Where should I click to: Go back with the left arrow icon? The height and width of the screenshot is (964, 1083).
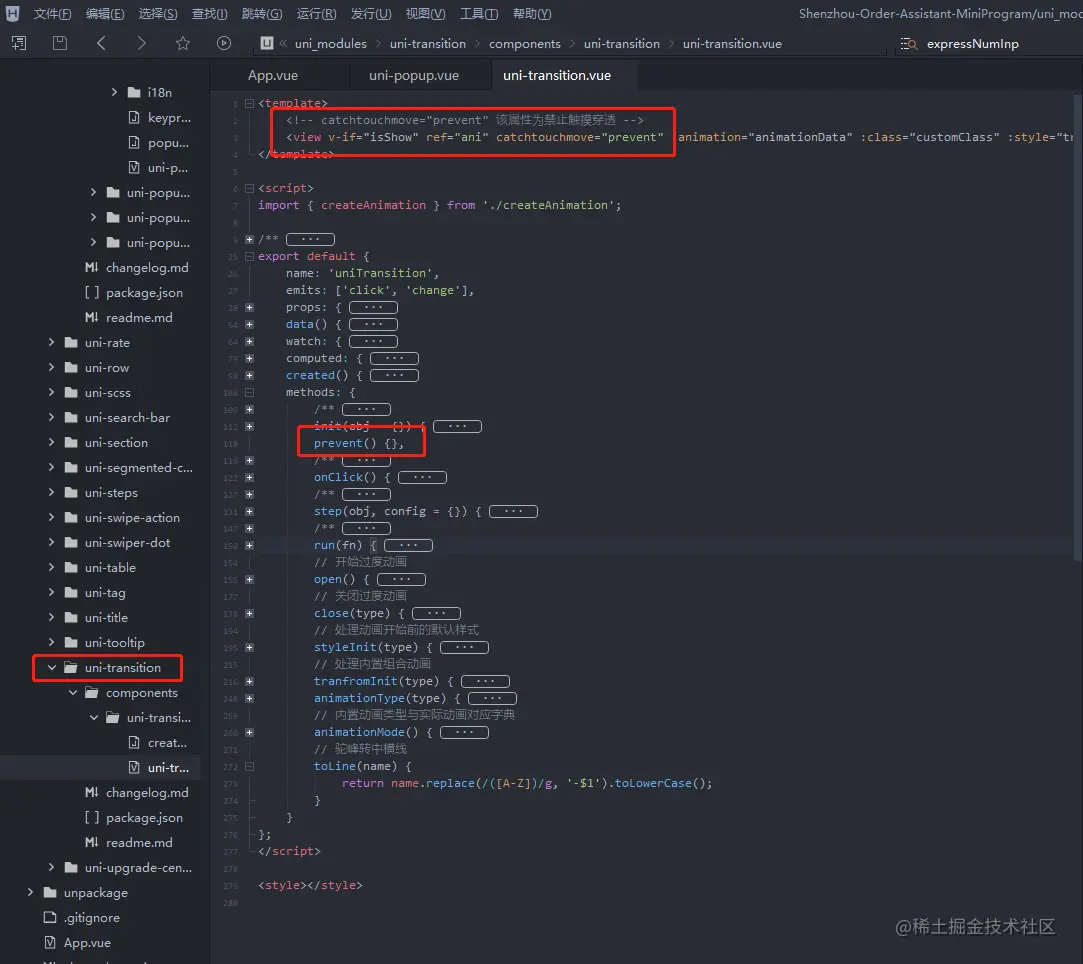pyautogui.click(x=102, y=44)
